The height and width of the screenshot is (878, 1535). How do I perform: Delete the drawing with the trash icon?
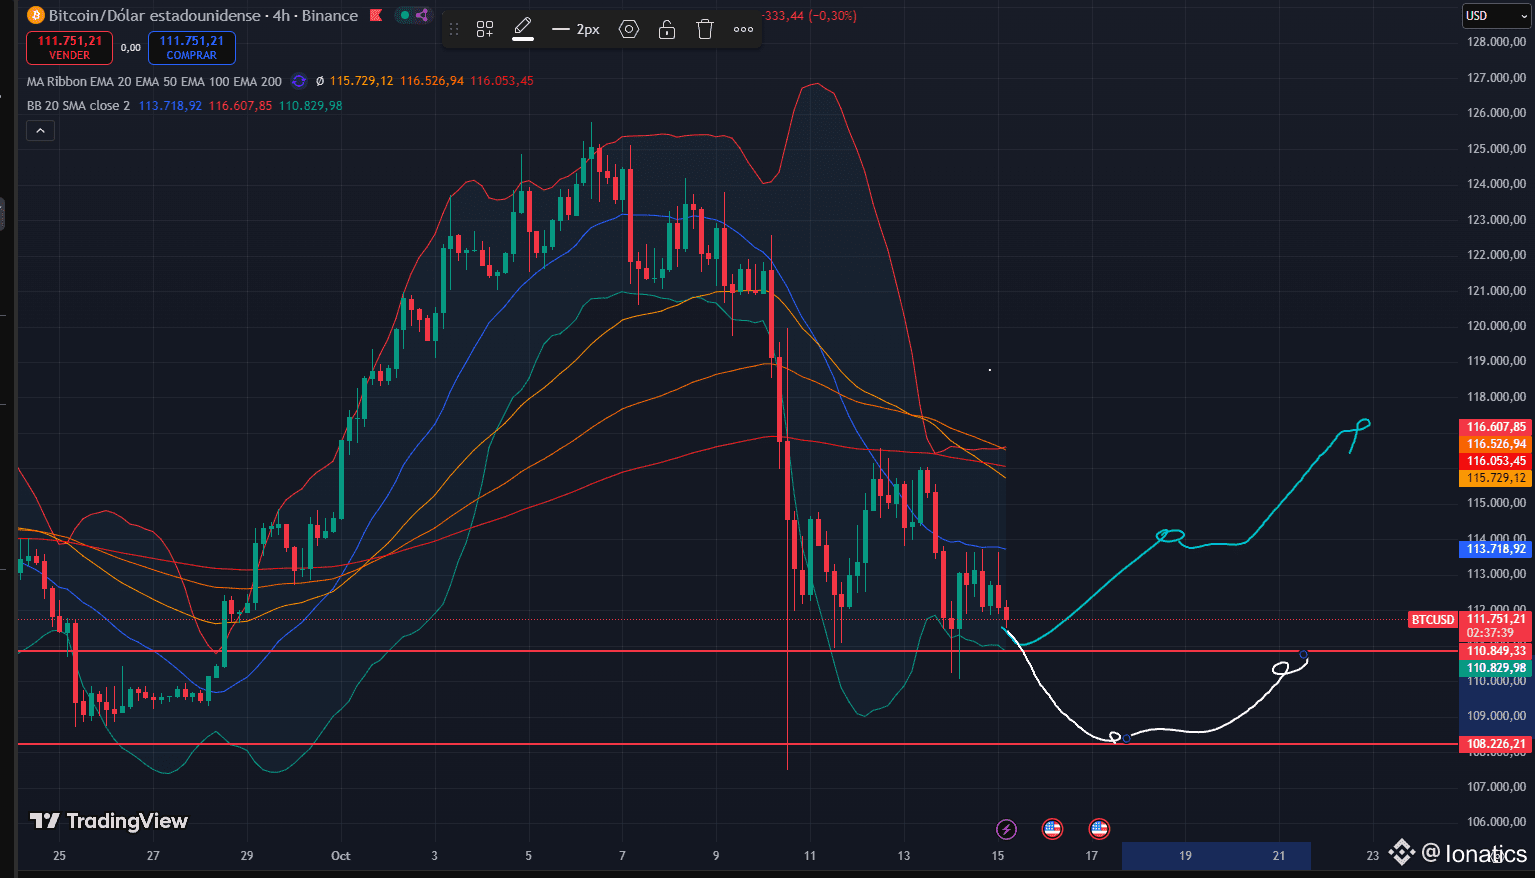[705, 30]
